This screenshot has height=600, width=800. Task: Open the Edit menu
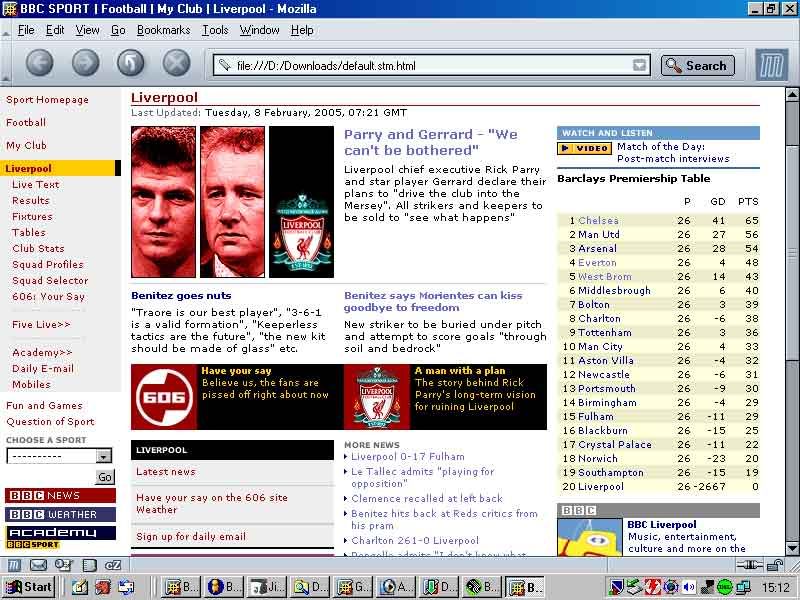coord(55,30)
